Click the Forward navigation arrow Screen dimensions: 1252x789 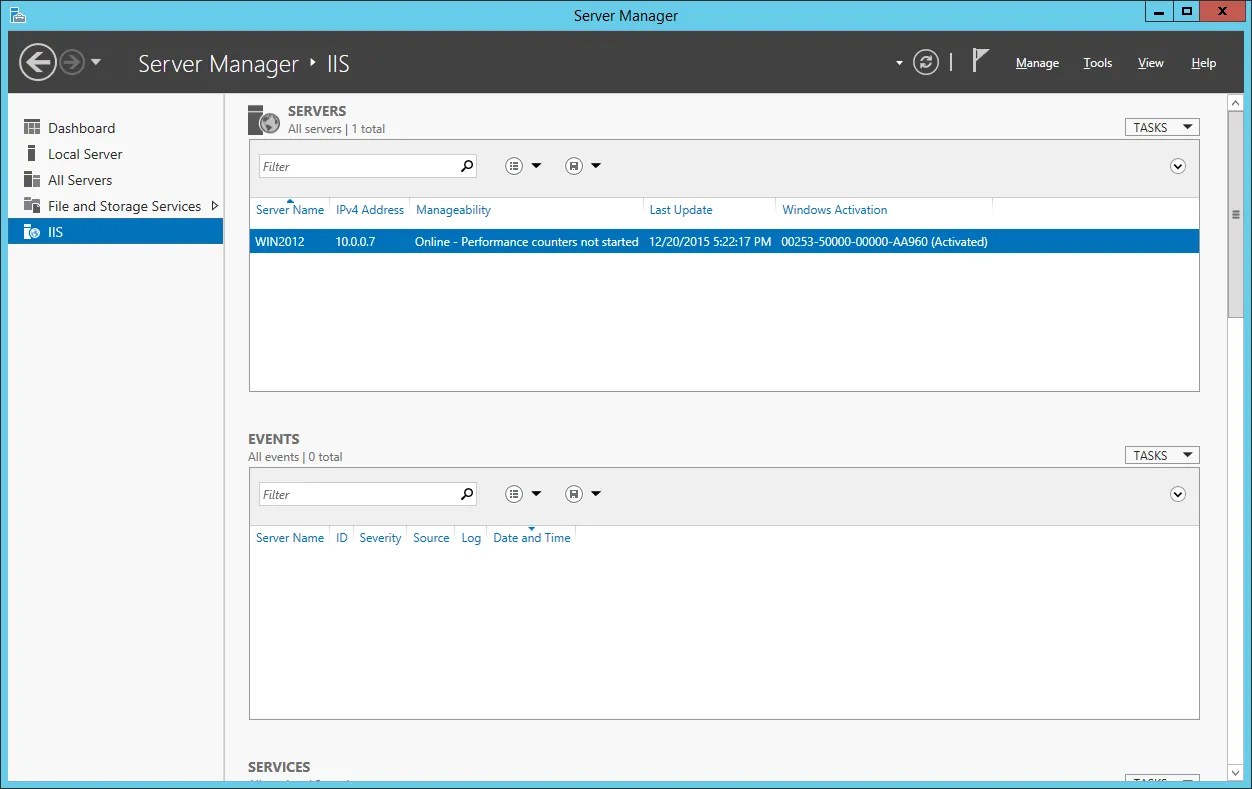(72, 63)
